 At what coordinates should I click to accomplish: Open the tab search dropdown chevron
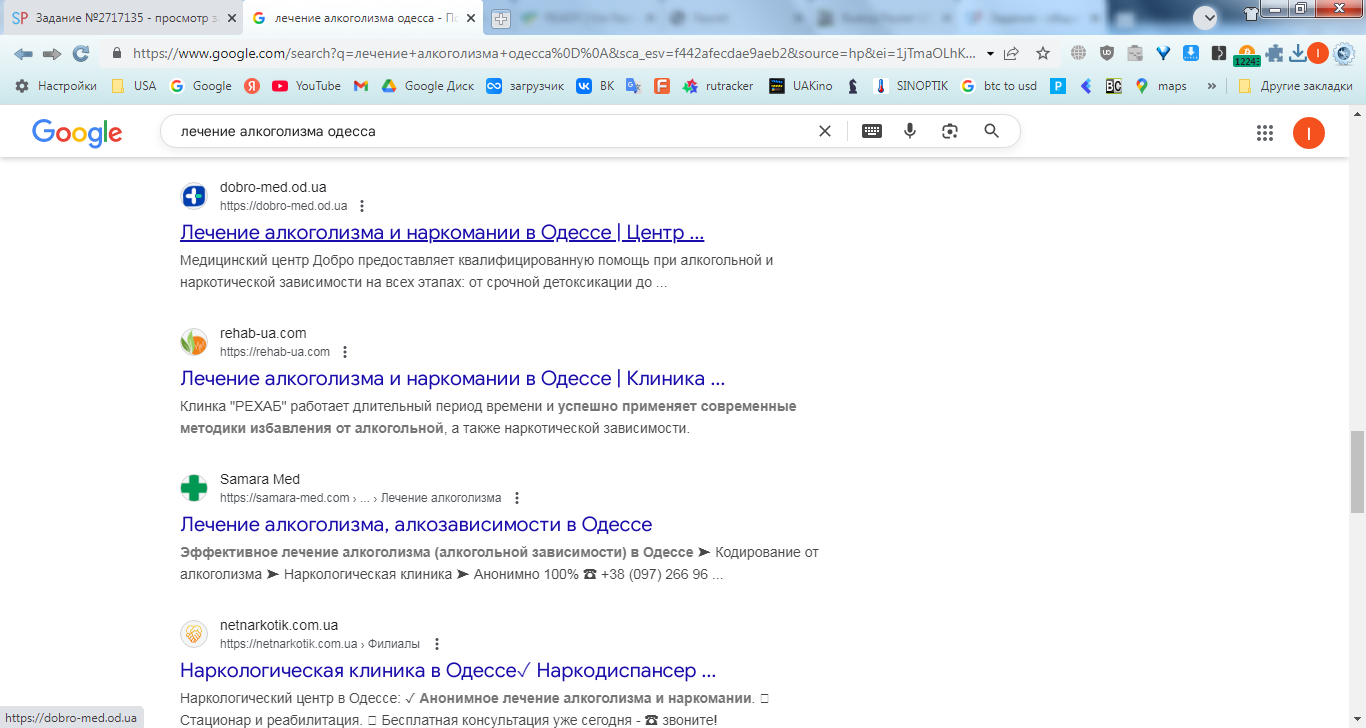pyautogui.click(x=1206, y=18)
